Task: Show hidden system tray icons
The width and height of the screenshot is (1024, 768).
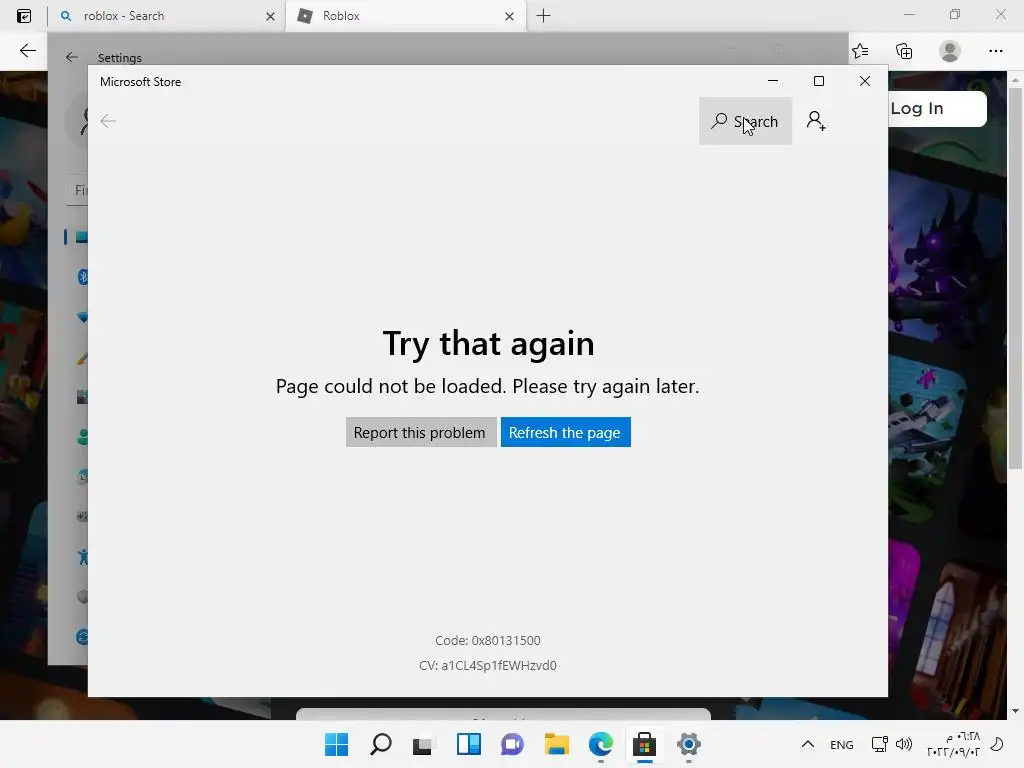Action: pos(808,744)
